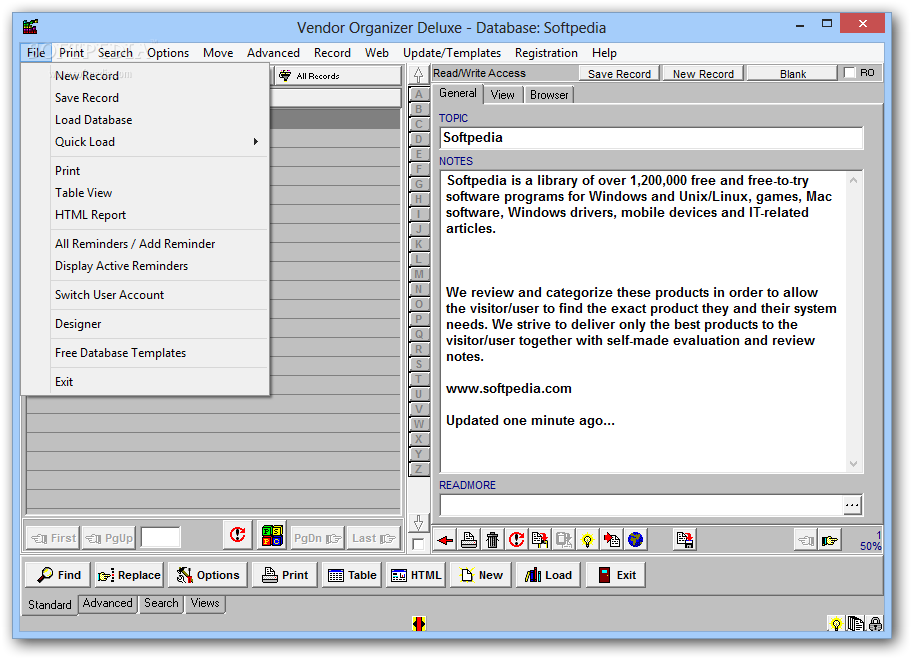Switch to the Advanced bottom tab

(x=108, y=603)
